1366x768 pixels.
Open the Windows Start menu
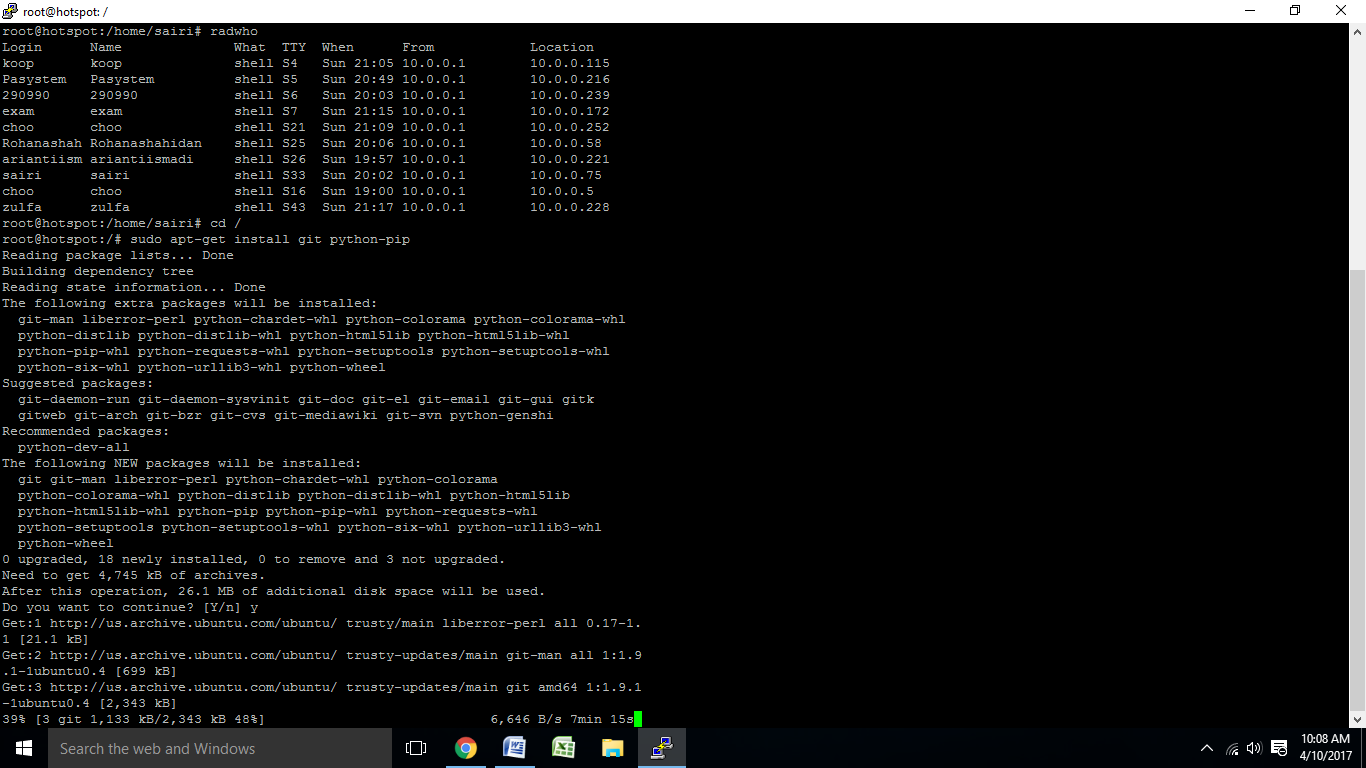(x=22, y=748)
